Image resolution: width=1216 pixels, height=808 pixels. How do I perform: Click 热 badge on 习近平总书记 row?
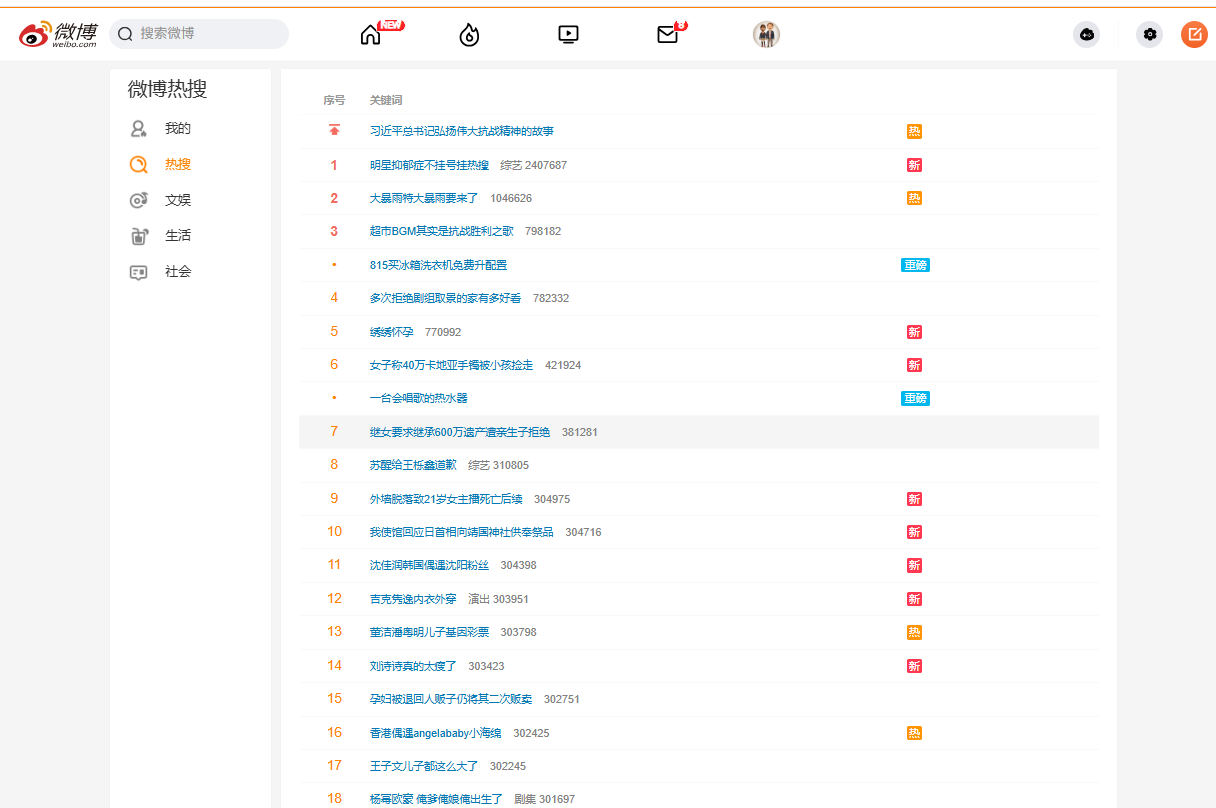coord(914,131)
